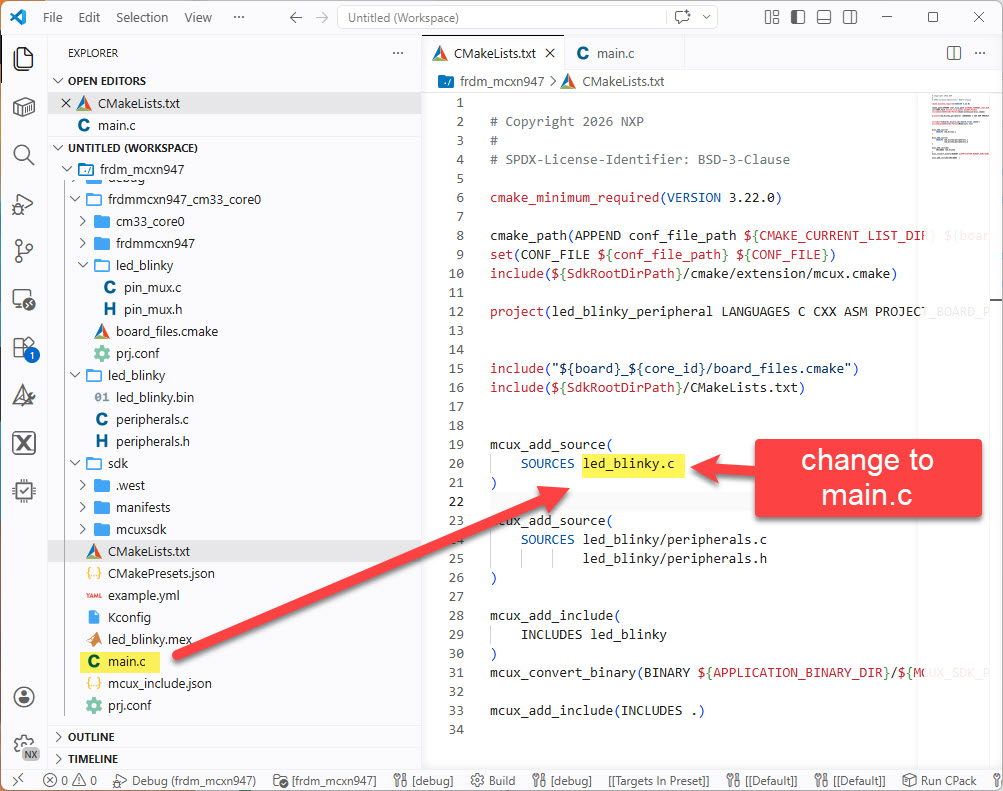Expand the OUTLINE section

pos(91,737)
